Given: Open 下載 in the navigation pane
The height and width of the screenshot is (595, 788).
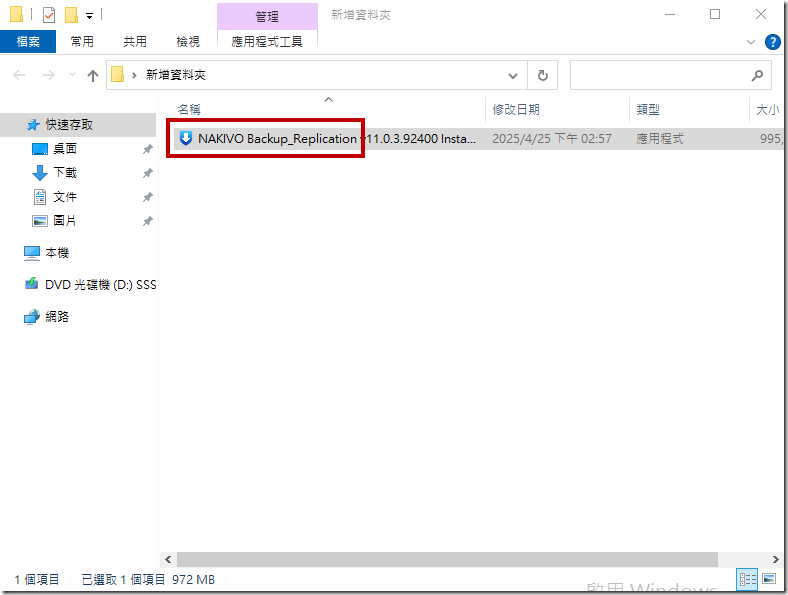Looking at the screenshot, I should coord(65,173).
